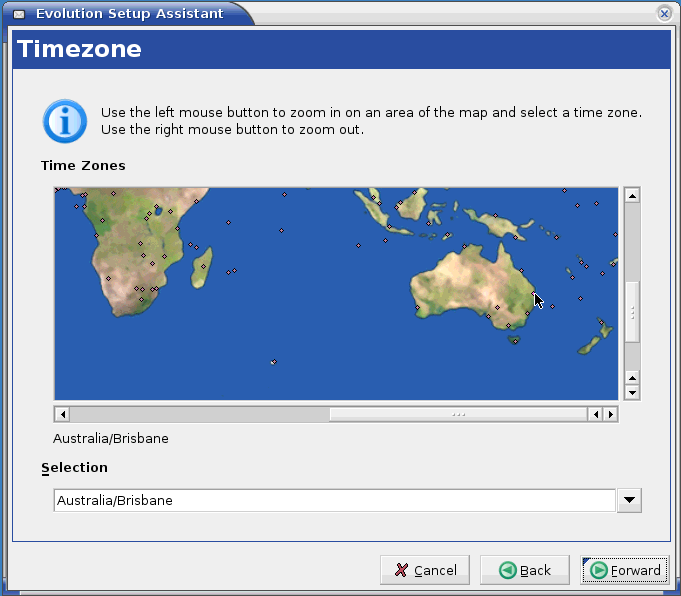Close the Evolution Setup Assistant window
This screenshot has width=681, height=596.
click(664, 14)
